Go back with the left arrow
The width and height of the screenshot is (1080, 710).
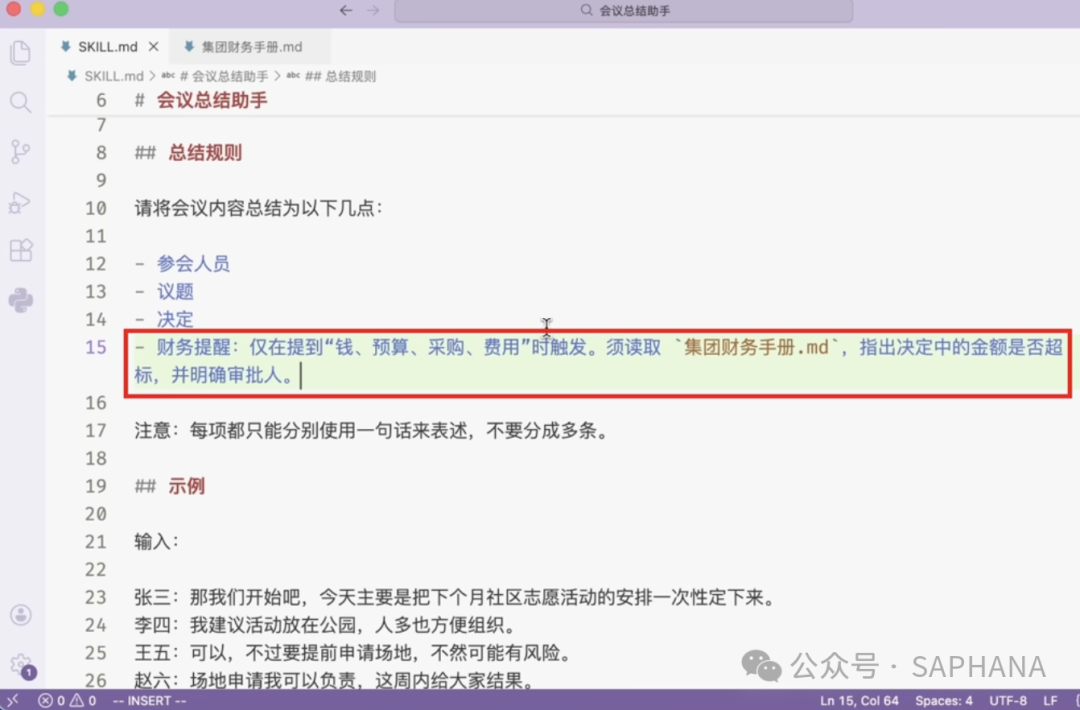(346, 10)
